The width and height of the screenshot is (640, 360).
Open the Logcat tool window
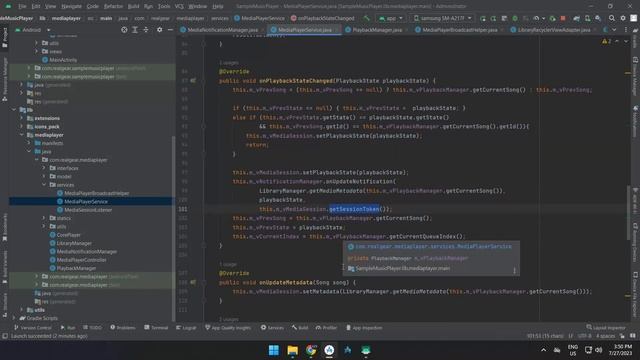click(186, 328)
